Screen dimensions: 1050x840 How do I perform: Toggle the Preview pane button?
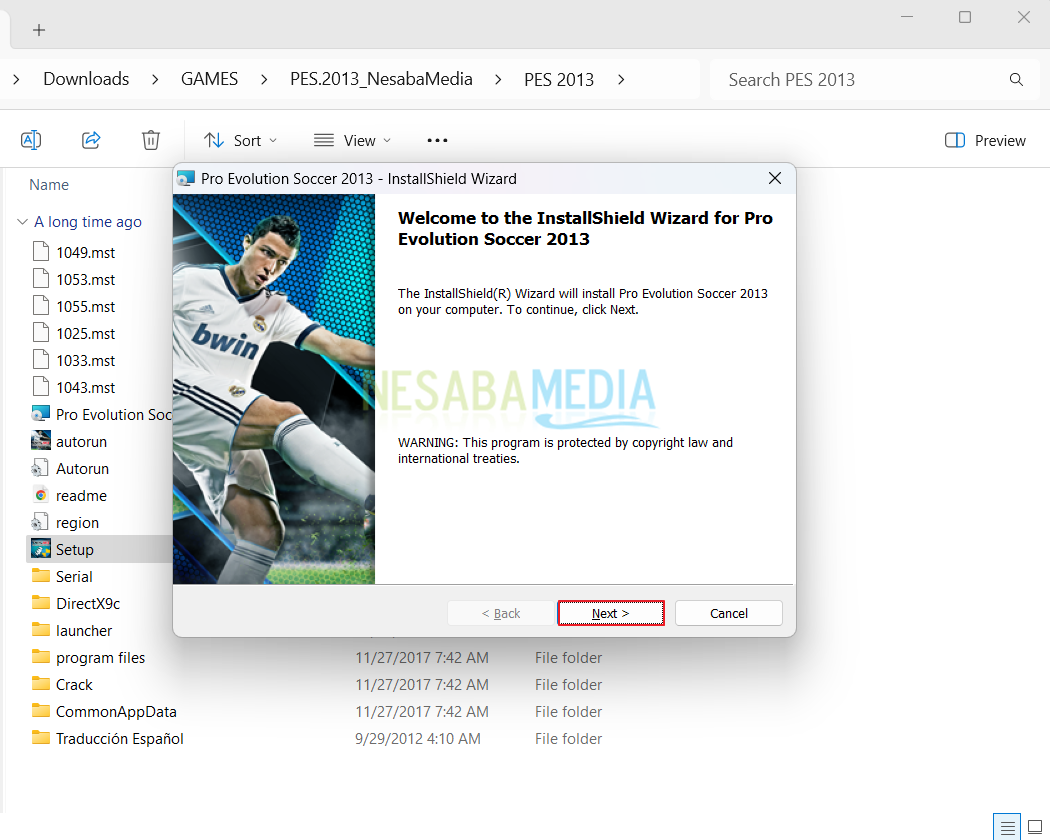click(x=985, y=141)
